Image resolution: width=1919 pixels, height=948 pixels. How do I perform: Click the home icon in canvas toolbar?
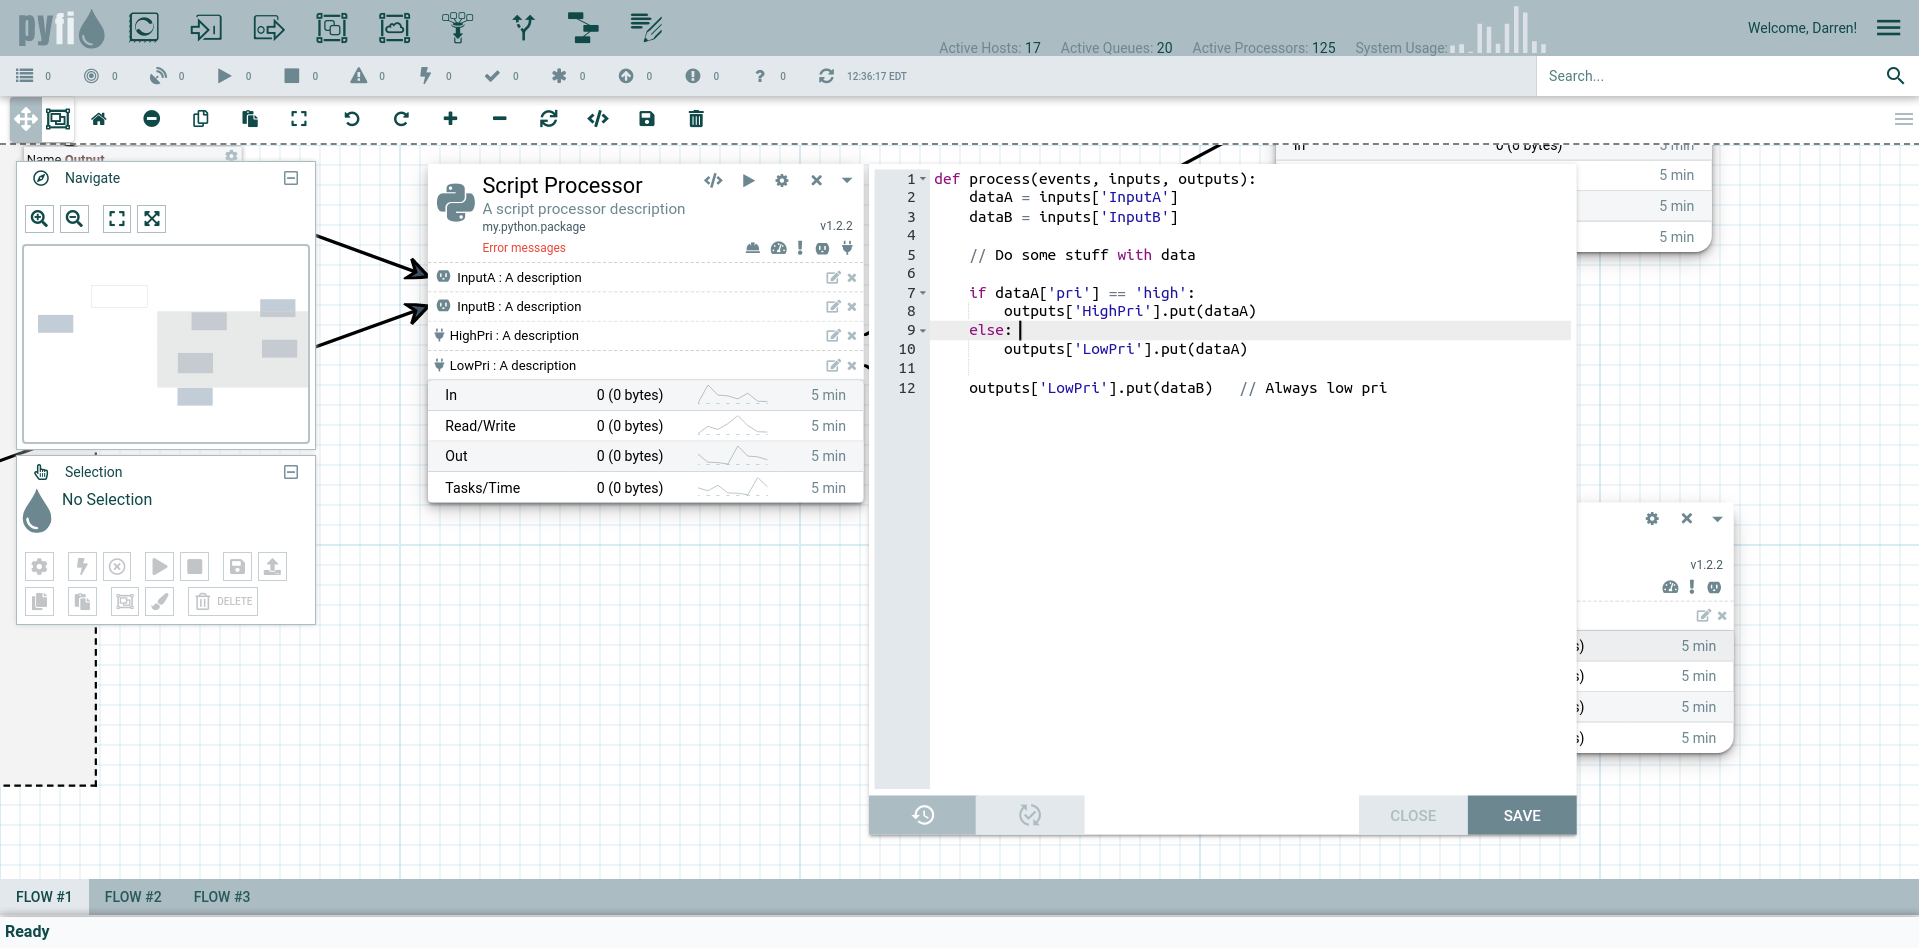(x=99, y=119)
